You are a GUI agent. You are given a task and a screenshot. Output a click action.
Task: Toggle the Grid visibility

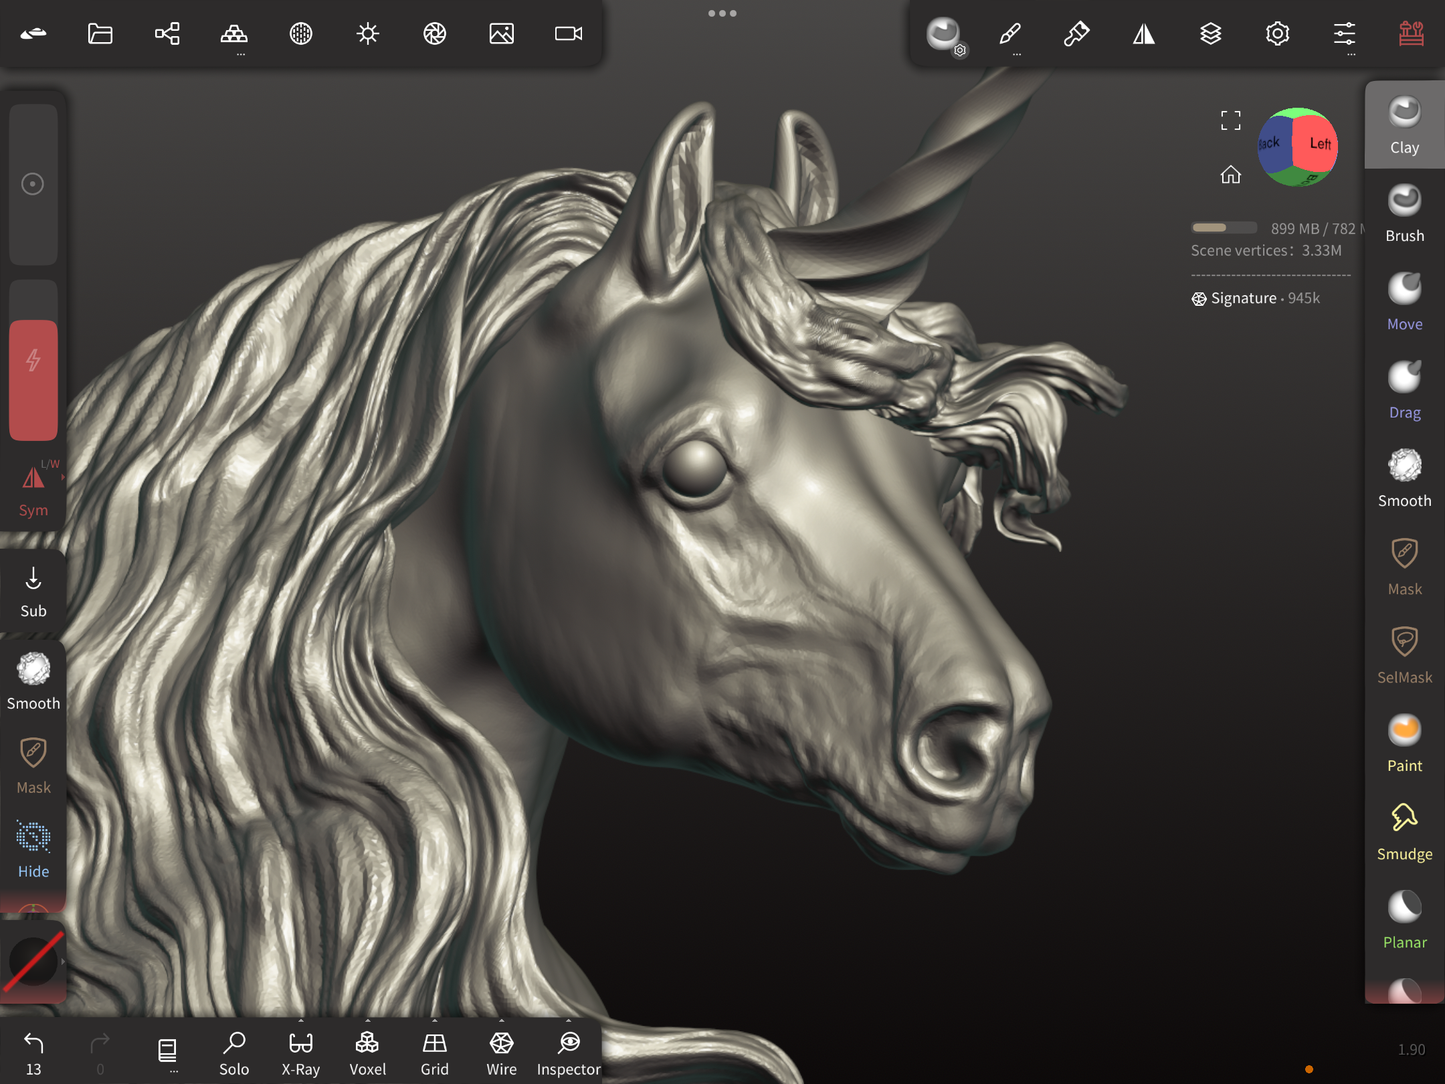coord(434,1053)
